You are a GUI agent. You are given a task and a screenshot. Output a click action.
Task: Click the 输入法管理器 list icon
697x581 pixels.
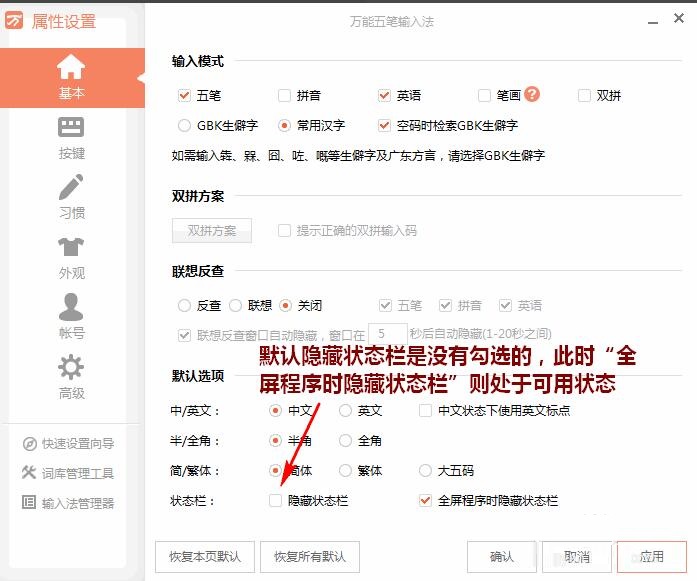pos(29,502)
